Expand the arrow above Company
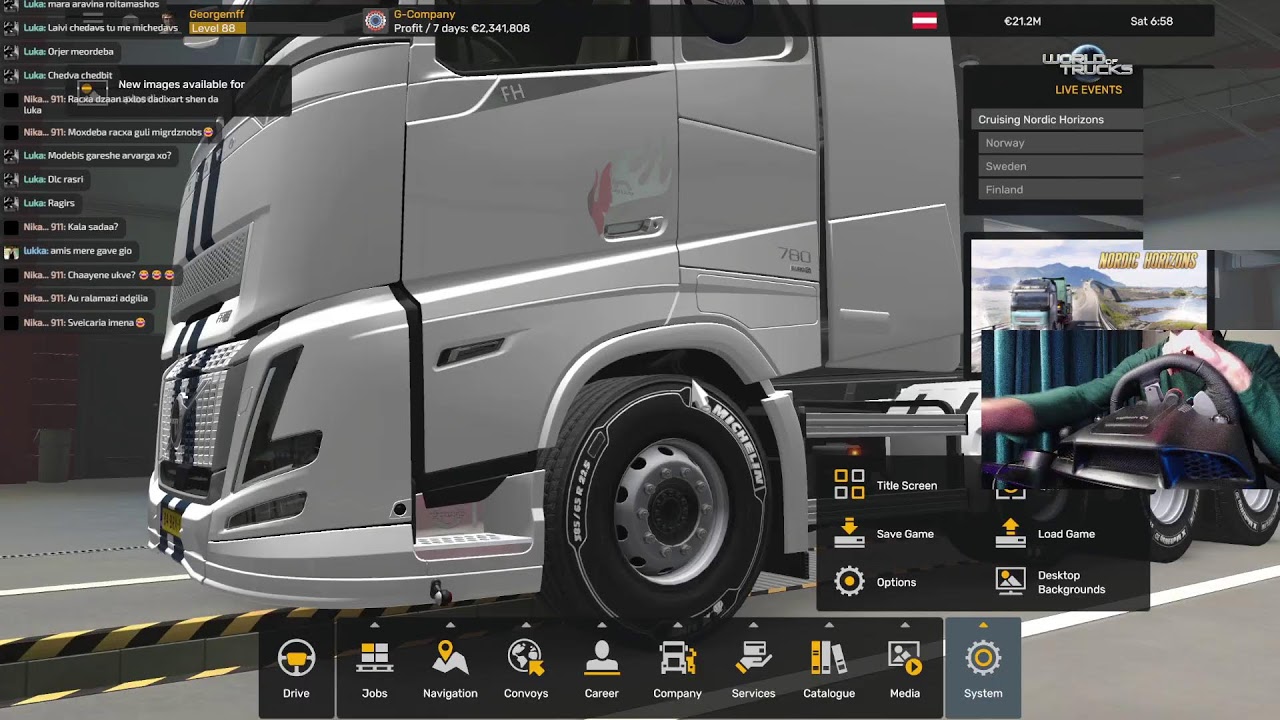 (x=677, y=625)
